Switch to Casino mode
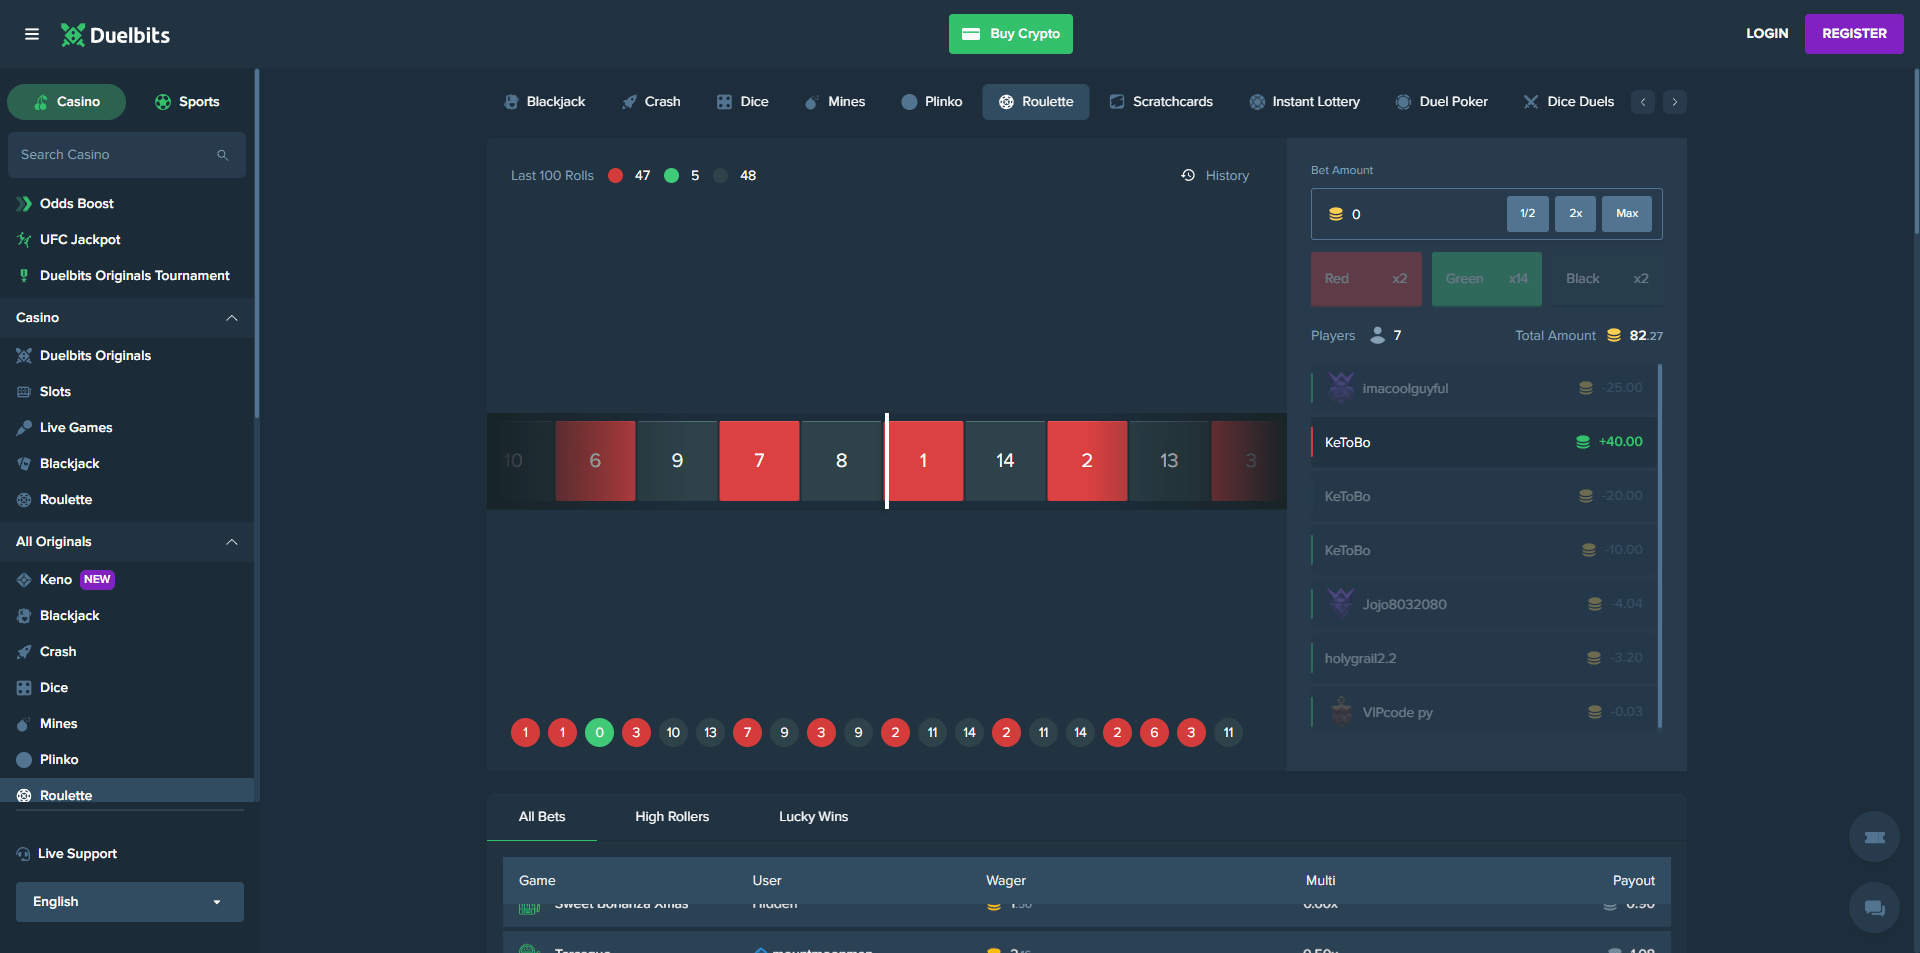Image resolution: width=1920 pixels, height=953 pixels. tap(67, 102)
